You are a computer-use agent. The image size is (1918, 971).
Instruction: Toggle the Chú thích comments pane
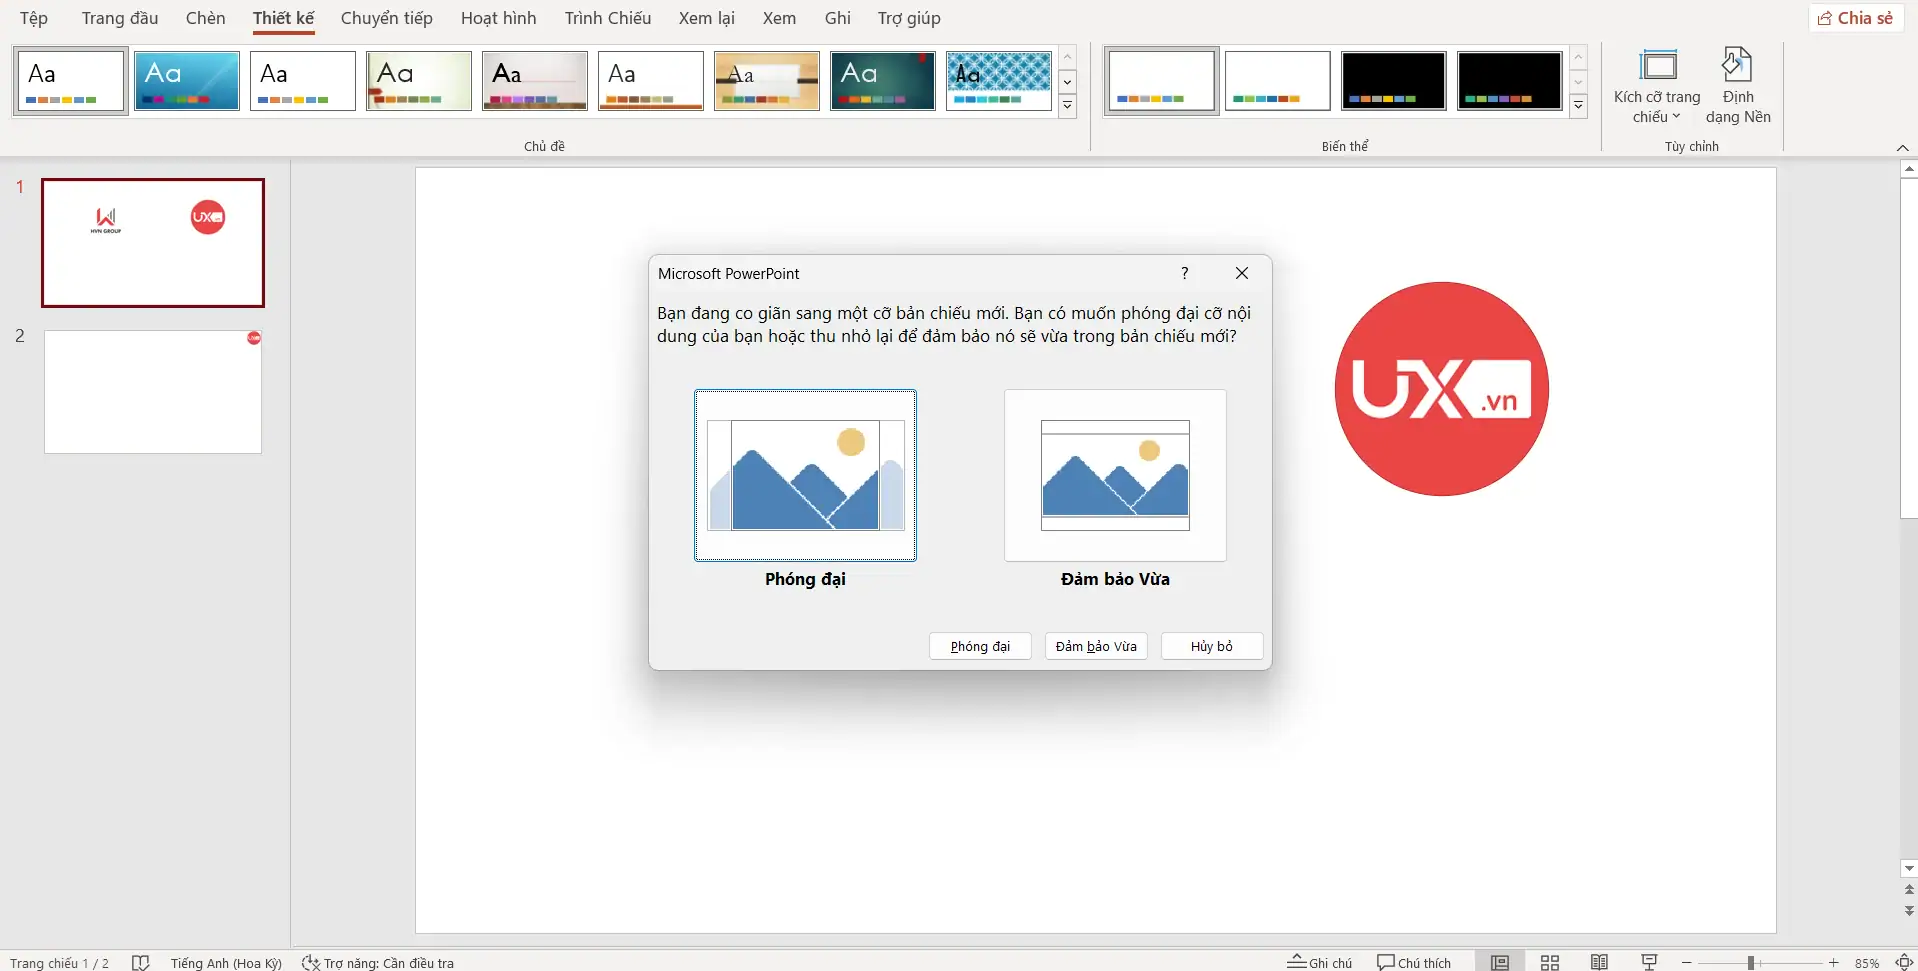coord(1414,962)
